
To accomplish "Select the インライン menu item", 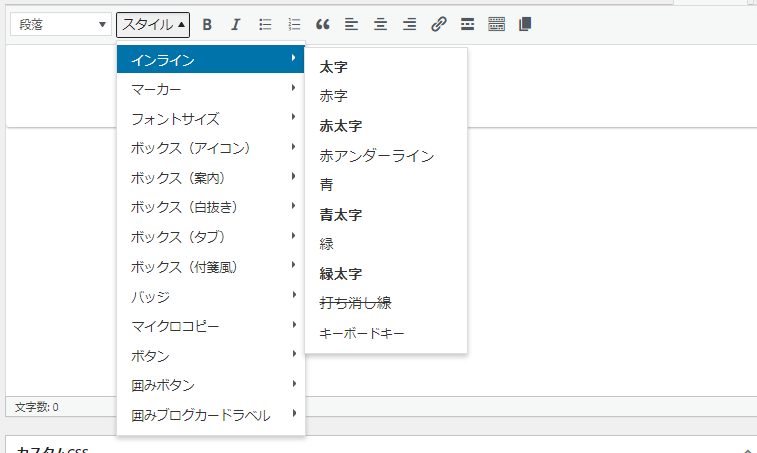I will pos(210,59).
